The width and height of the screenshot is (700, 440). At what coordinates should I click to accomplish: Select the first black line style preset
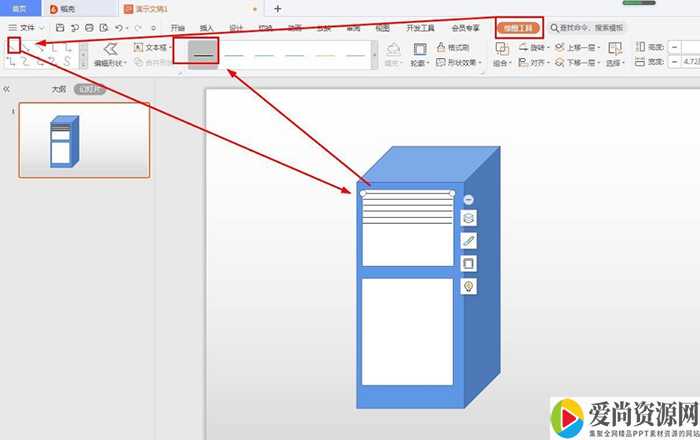click(203, 55)
